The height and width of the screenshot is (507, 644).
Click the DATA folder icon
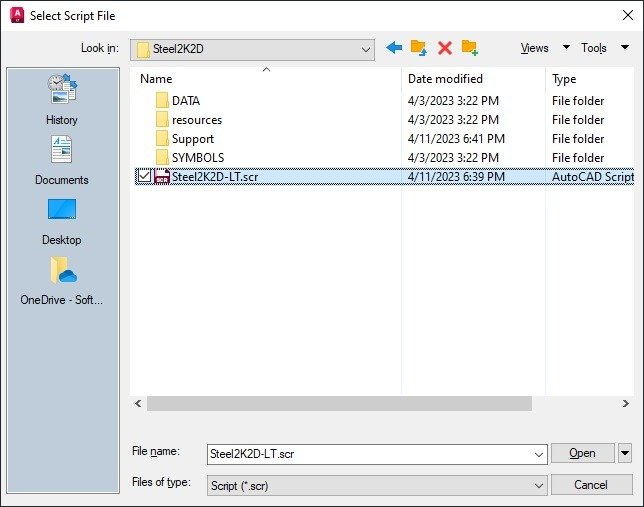tap(162, 100)
